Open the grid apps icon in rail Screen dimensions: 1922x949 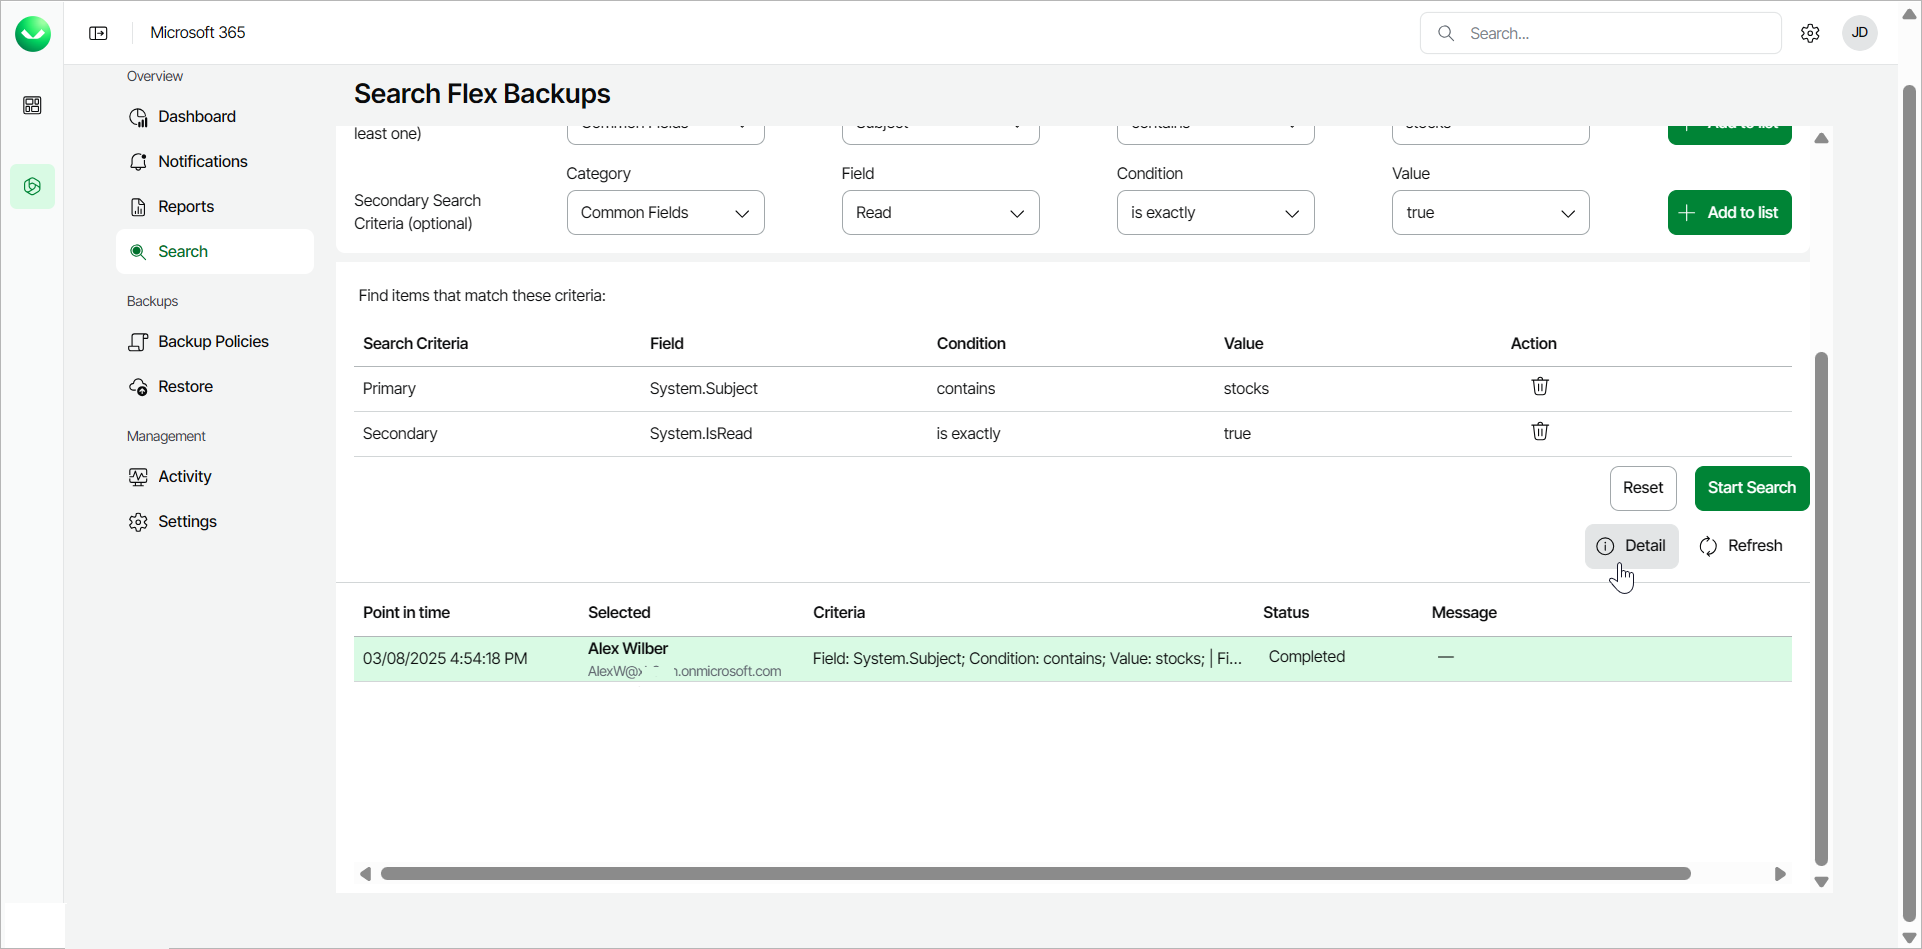click(x=33, y=106)
